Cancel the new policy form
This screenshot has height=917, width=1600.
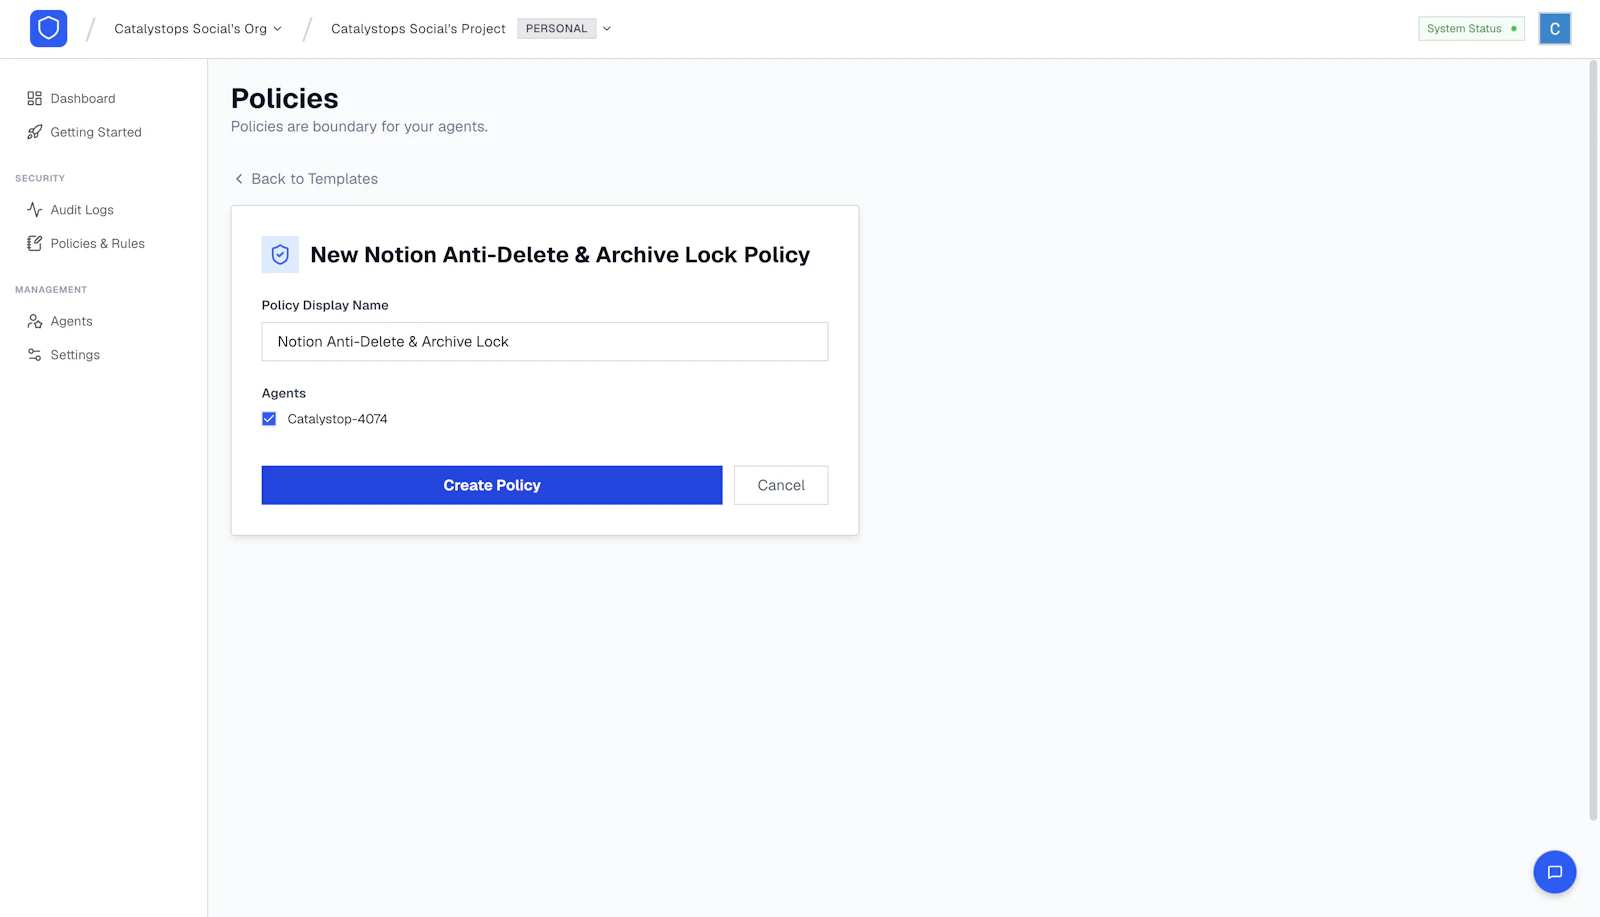point(781,485)
